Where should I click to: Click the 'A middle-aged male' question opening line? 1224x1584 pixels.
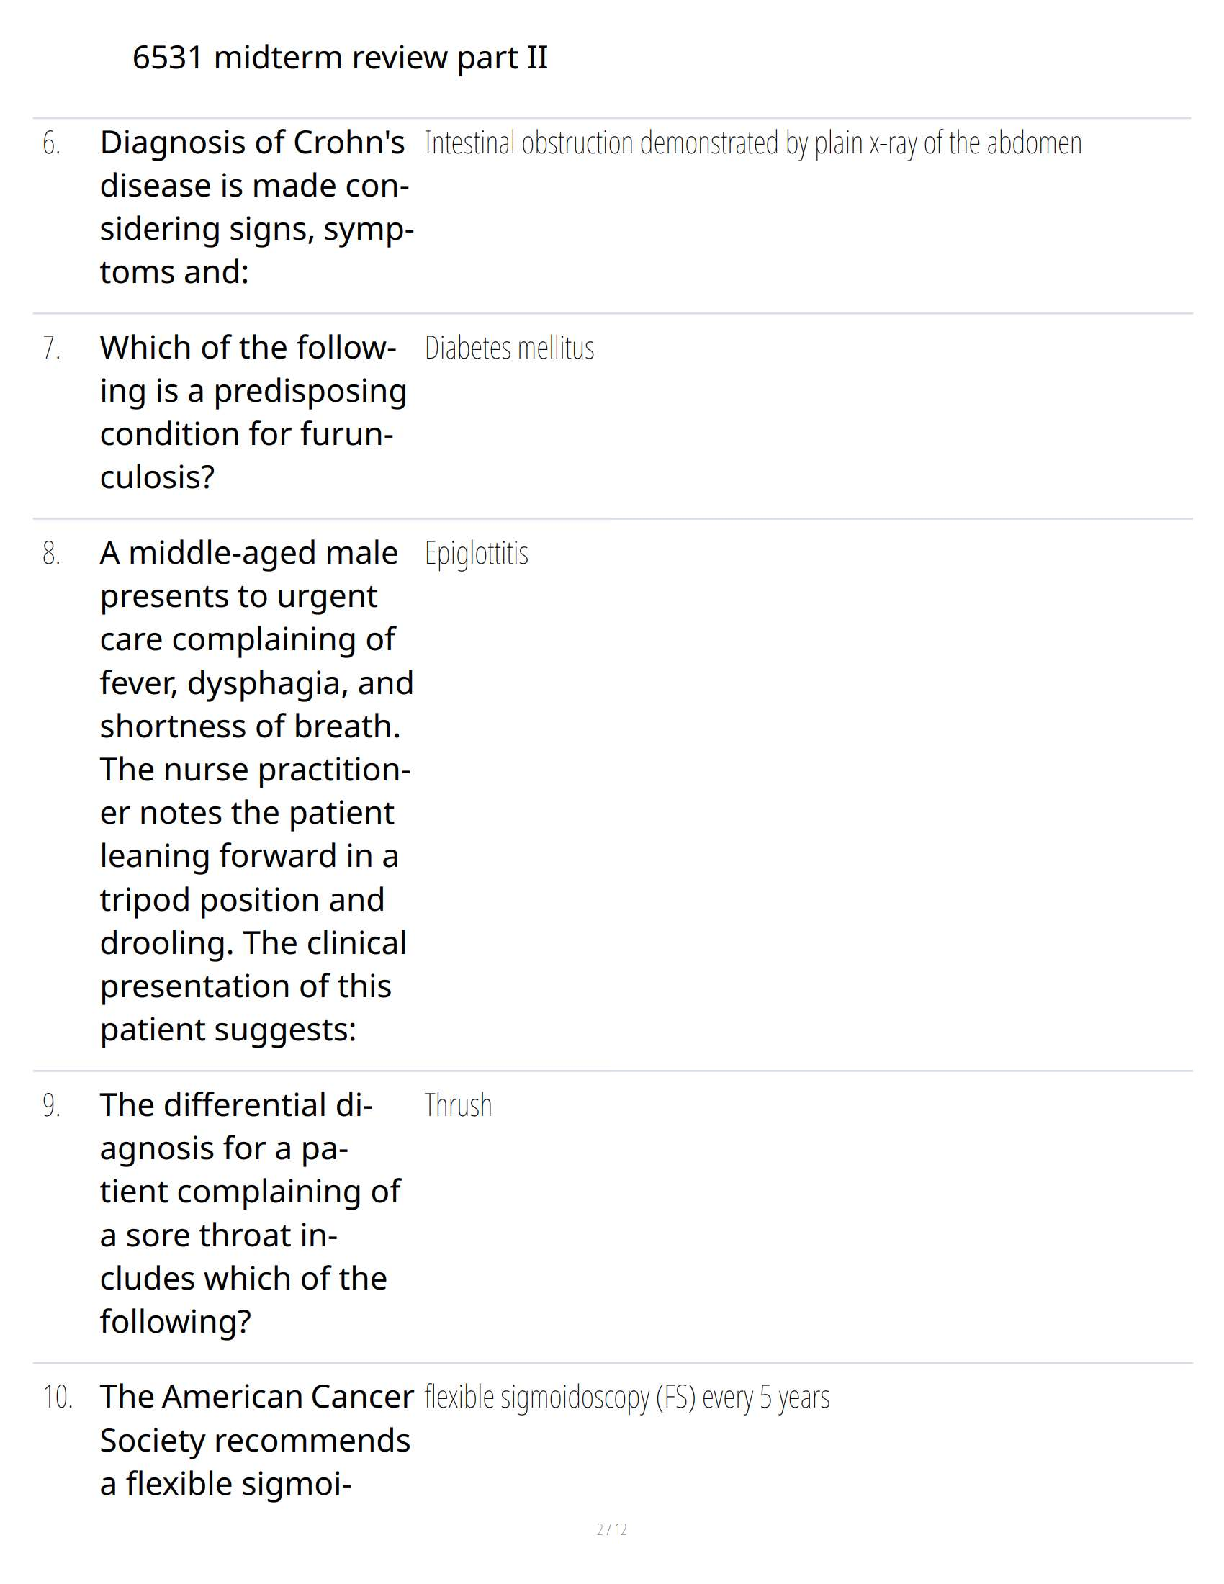249,553
